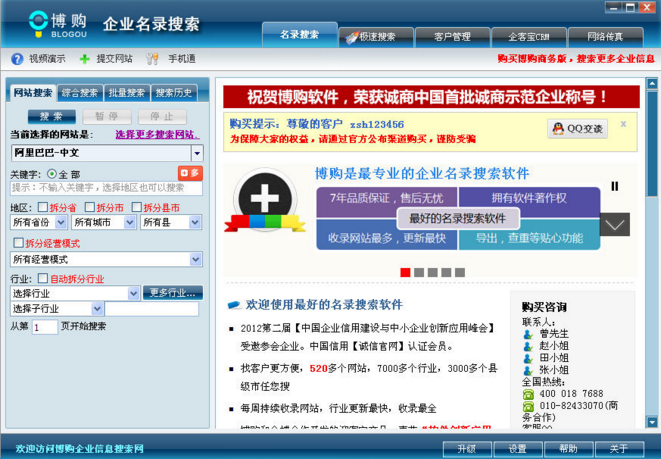The image size is (661, 459).
Task: Click the 帮助 button
Action: (x=568, y=449)
